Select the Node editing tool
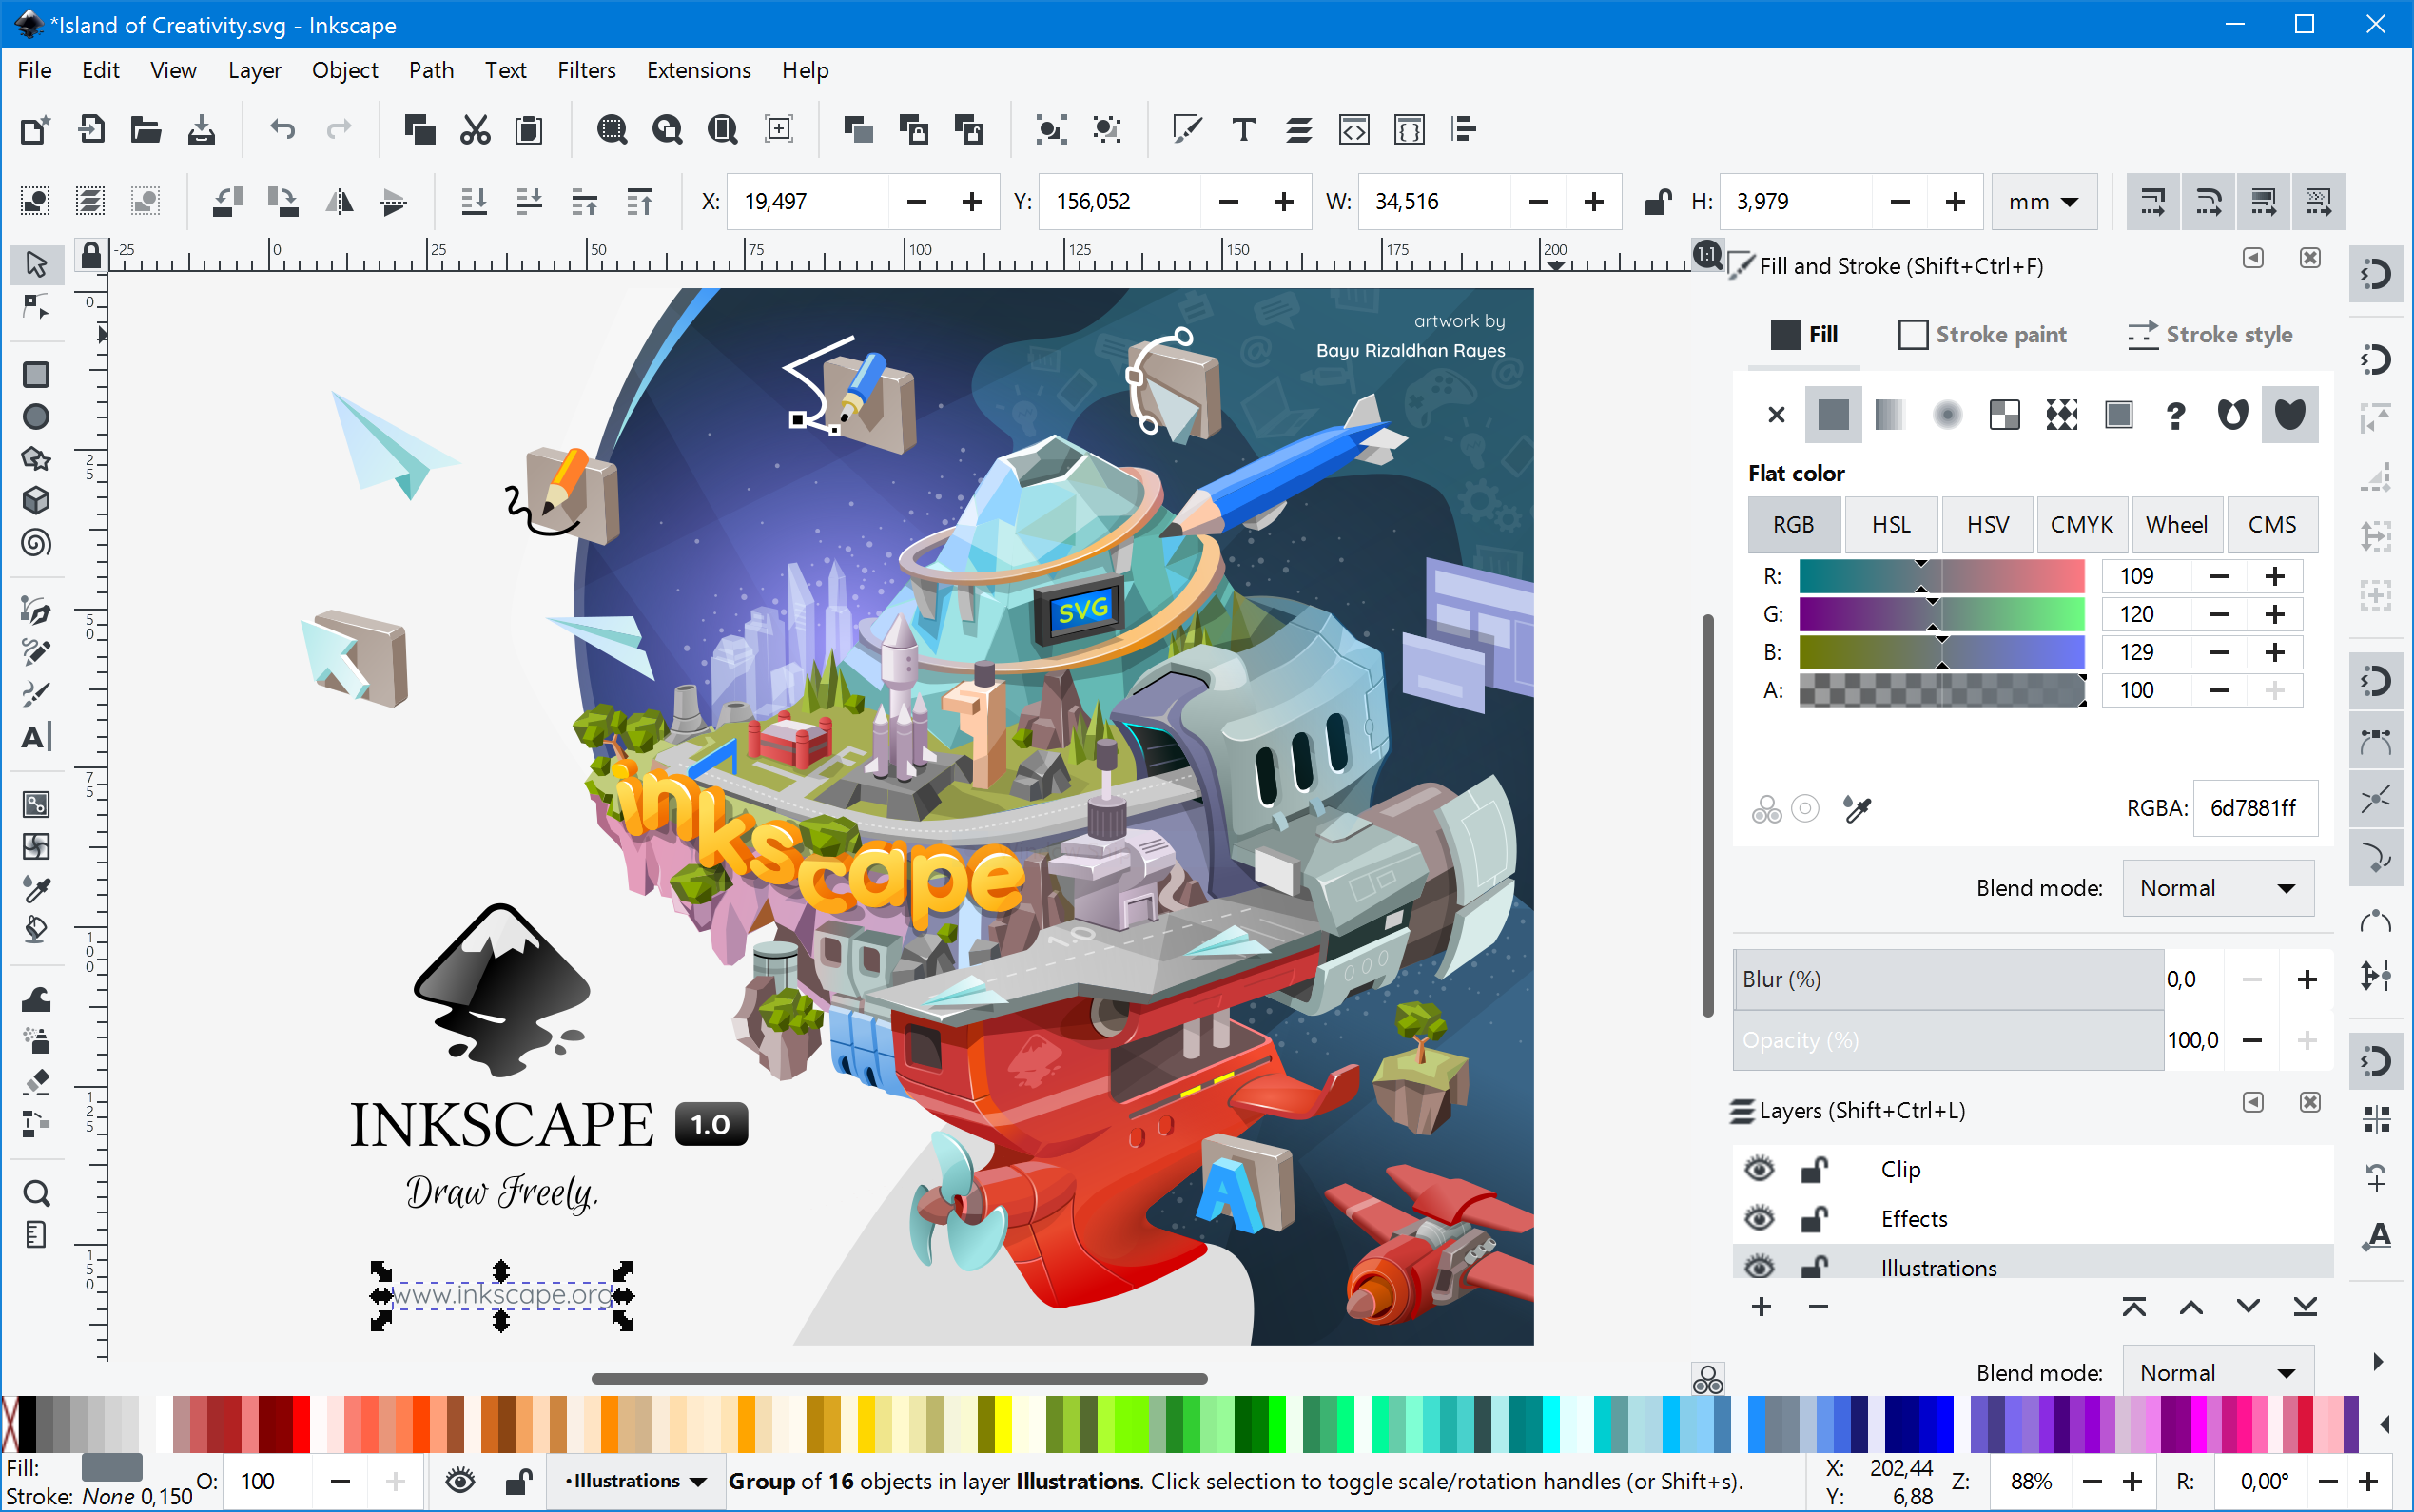Image resolution: width=2414 pixels, height=1512 pixels. 36,307
